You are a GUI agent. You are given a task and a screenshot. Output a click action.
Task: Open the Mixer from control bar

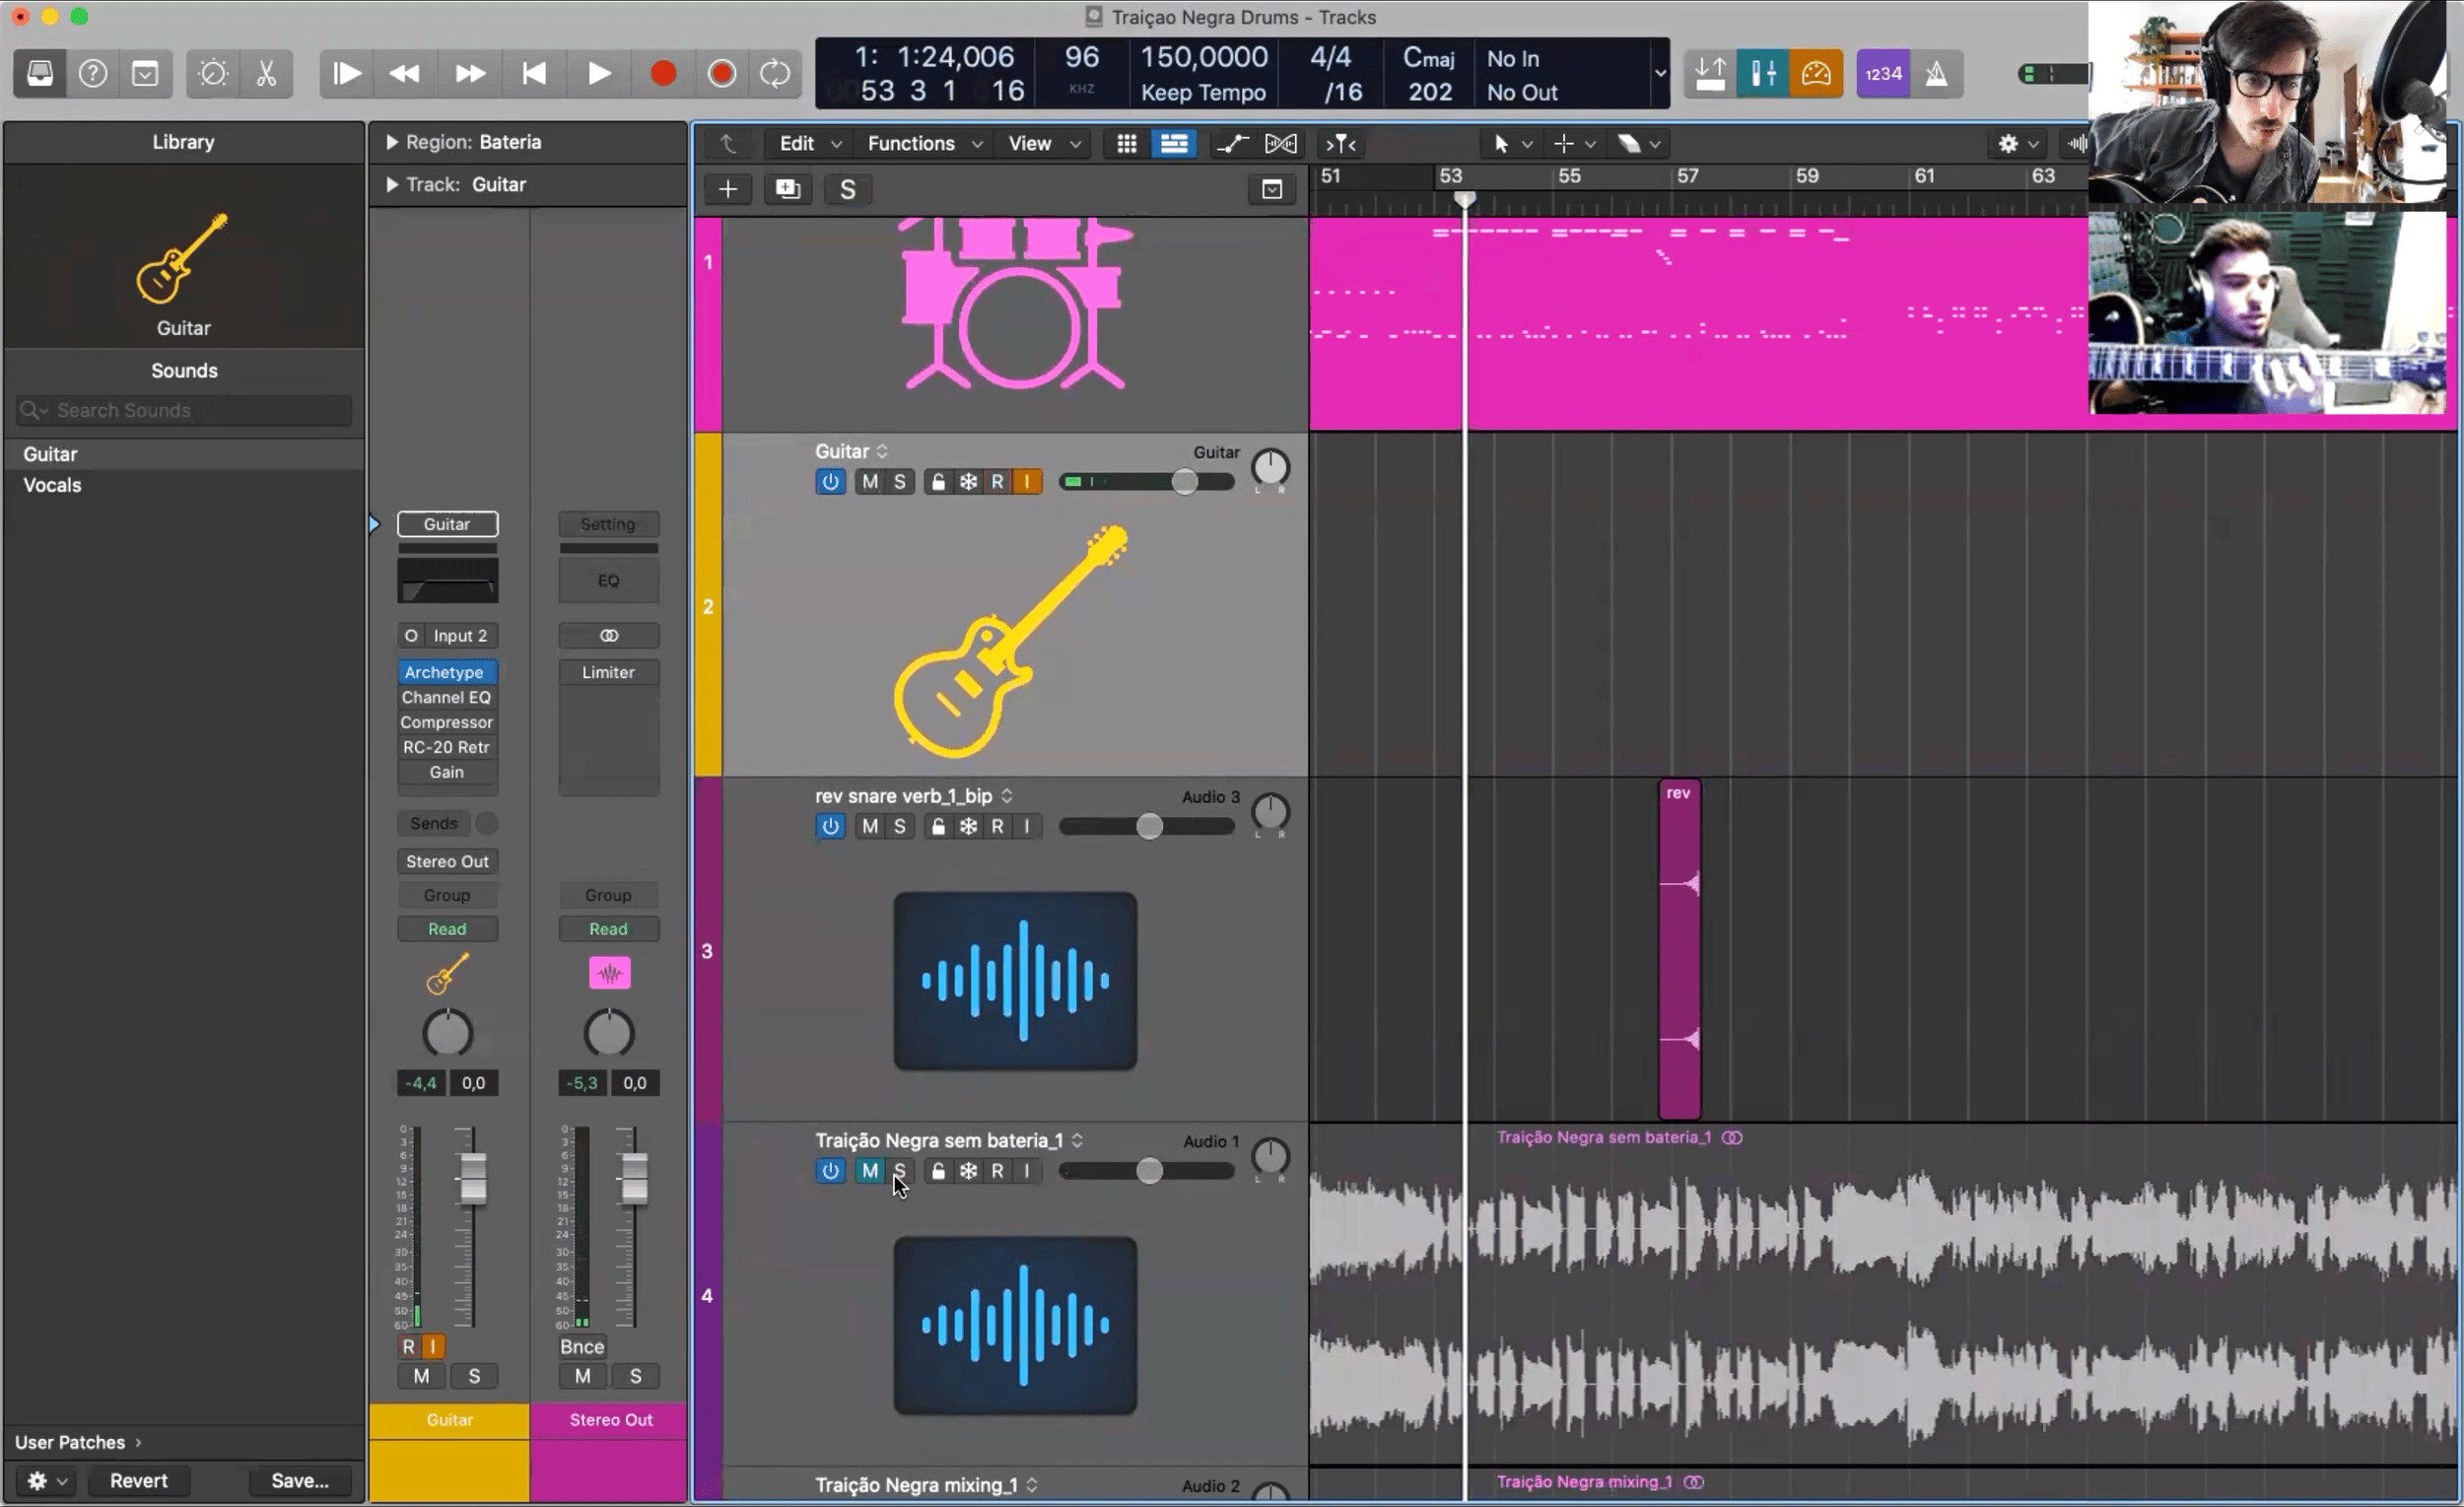1763,74
